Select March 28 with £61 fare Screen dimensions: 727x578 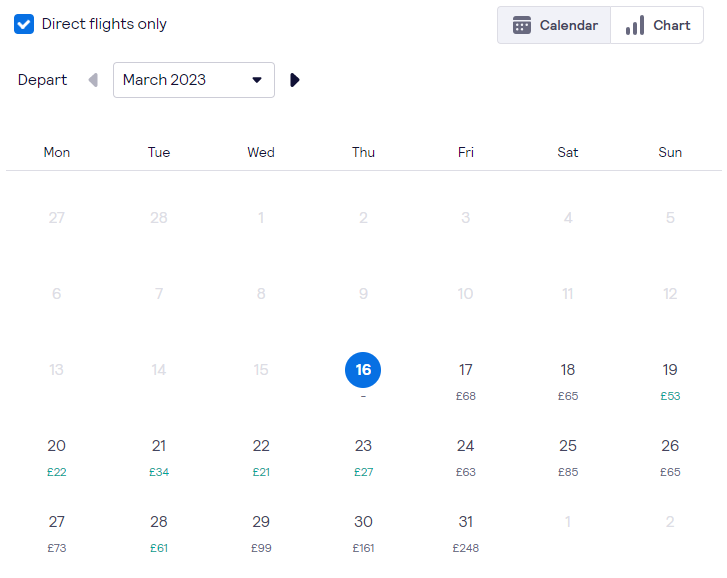[x=159, y=533]
